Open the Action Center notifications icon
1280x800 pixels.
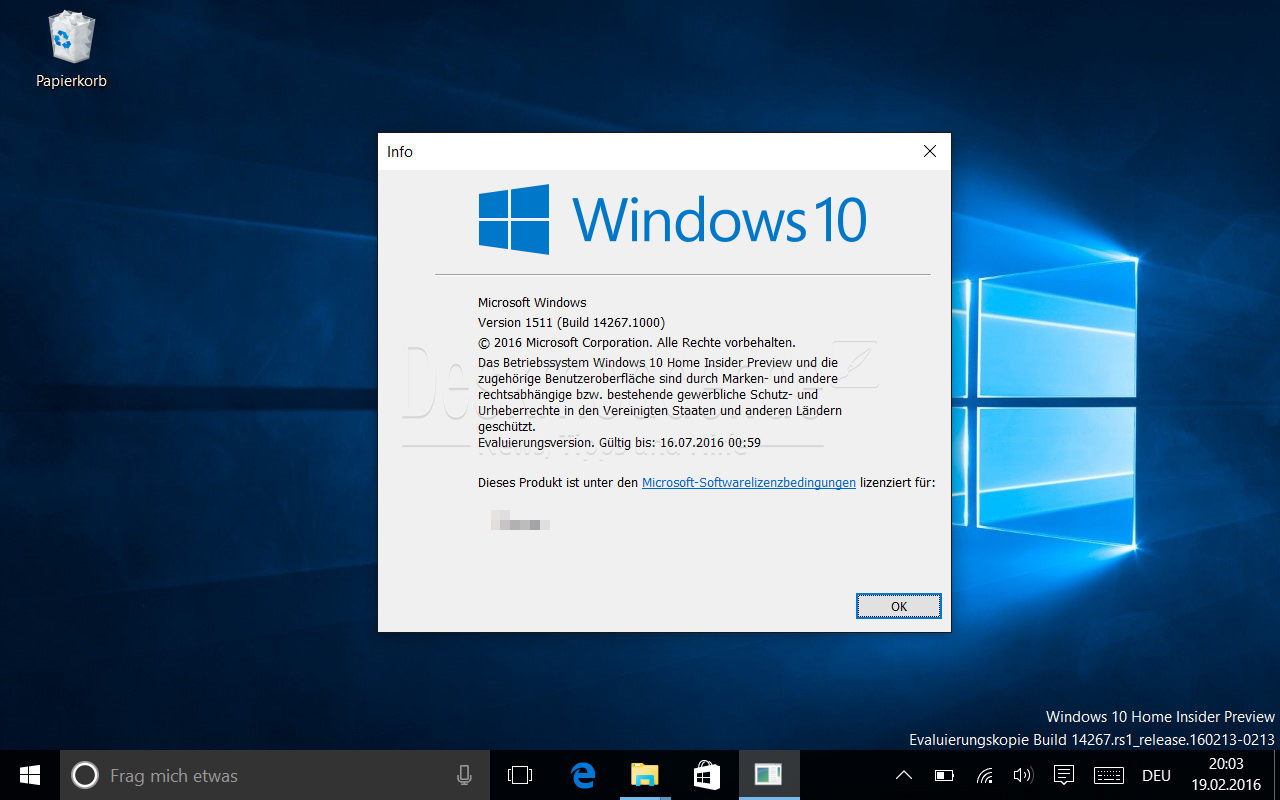pyautogui.click(x=1064, y=775)
